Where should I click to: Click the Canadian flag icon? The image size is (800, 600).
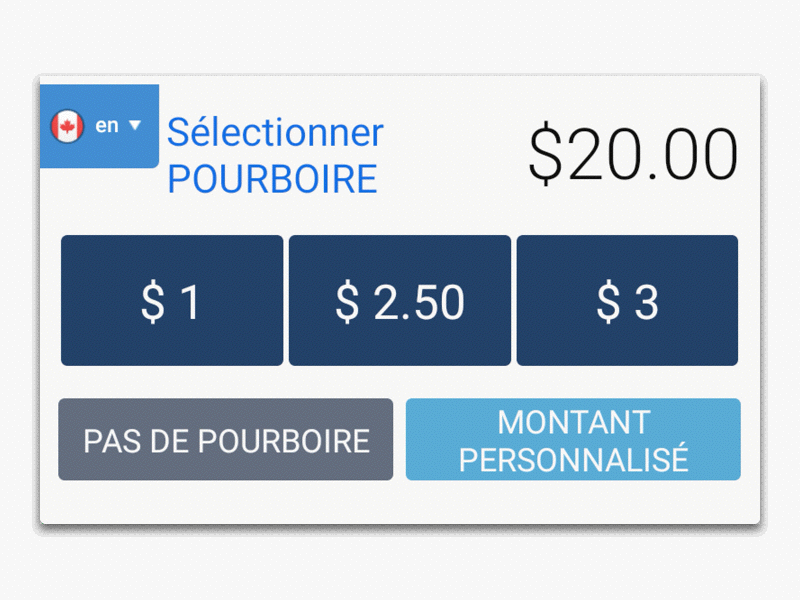point(67,126)
